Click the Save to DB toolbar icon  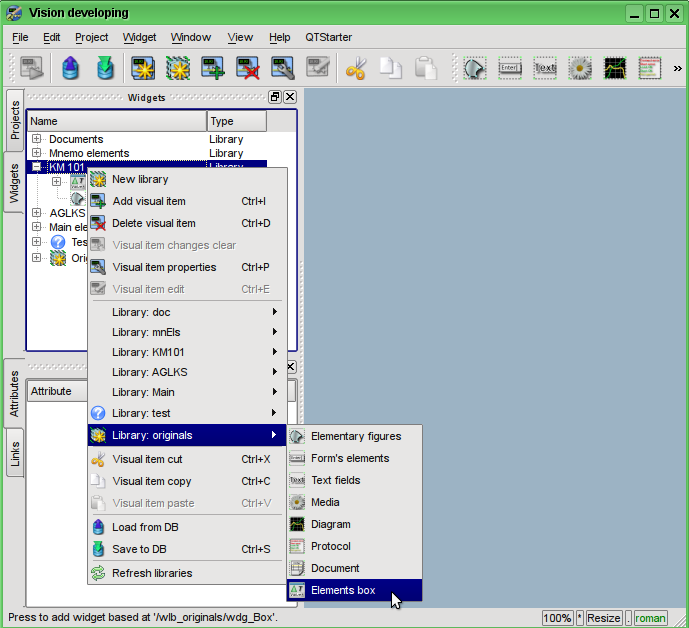[105, 69]
